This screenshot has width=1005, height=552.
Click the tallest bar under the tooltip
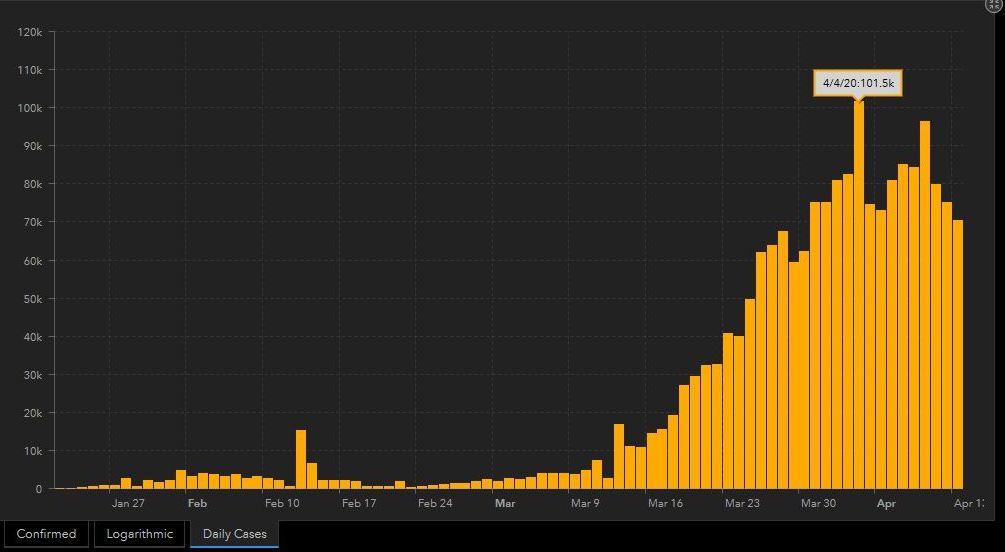click(x=859, y=300)
